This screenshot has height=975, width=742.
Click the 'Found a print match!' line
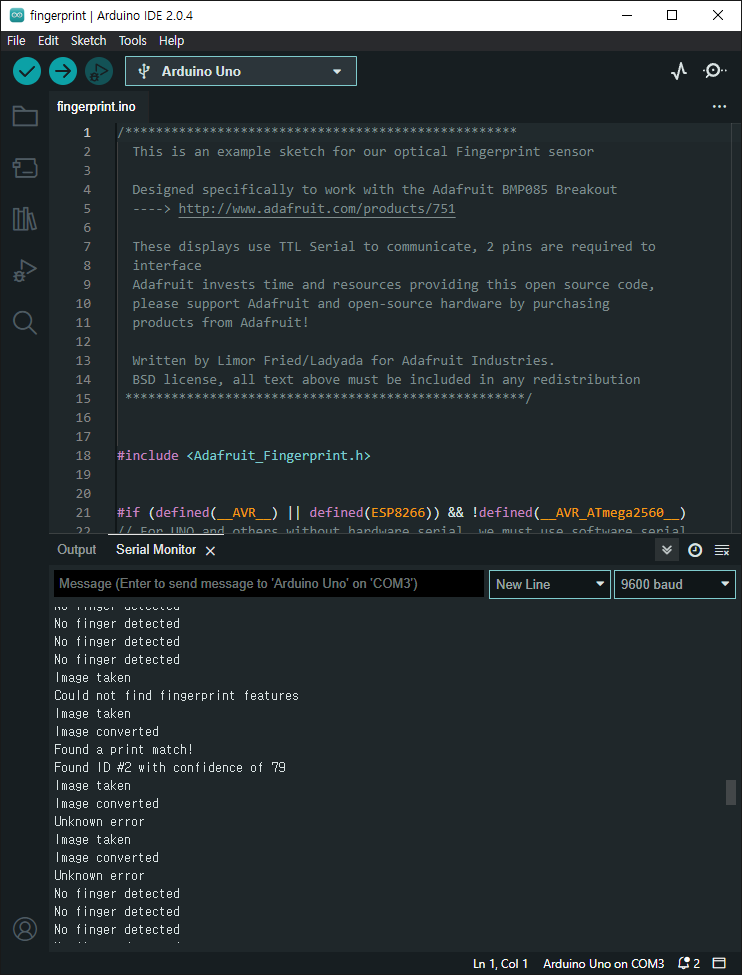point(124,749)
